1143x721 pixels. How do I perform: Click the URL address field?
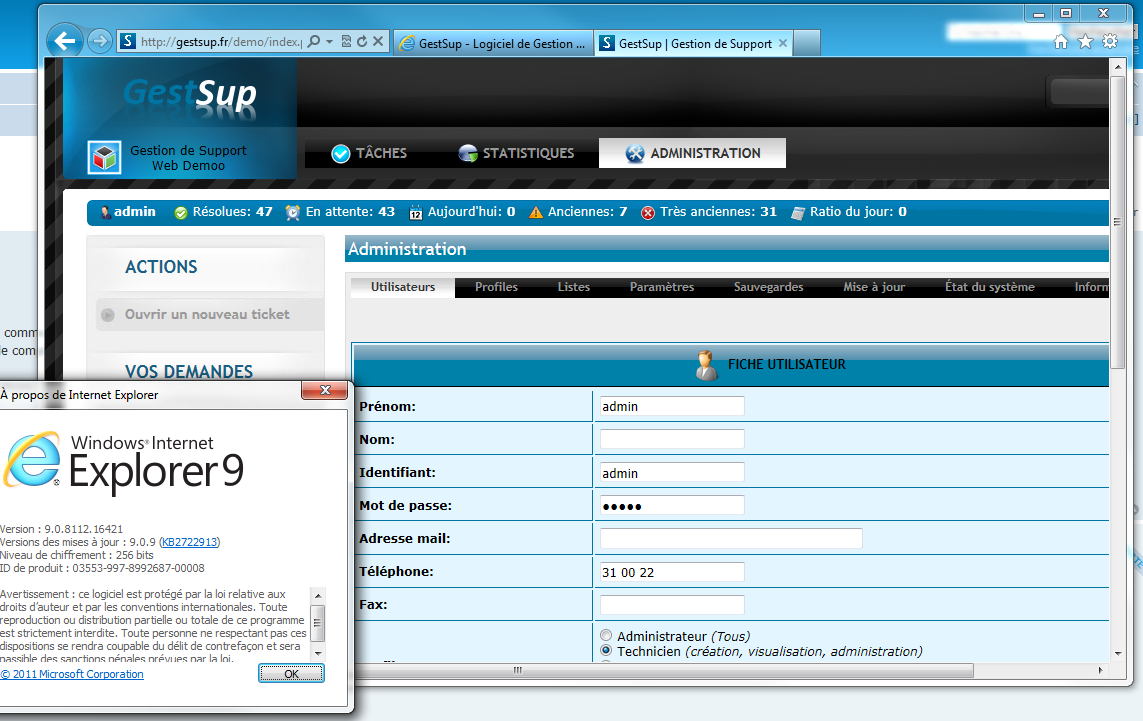coord(220,42)
